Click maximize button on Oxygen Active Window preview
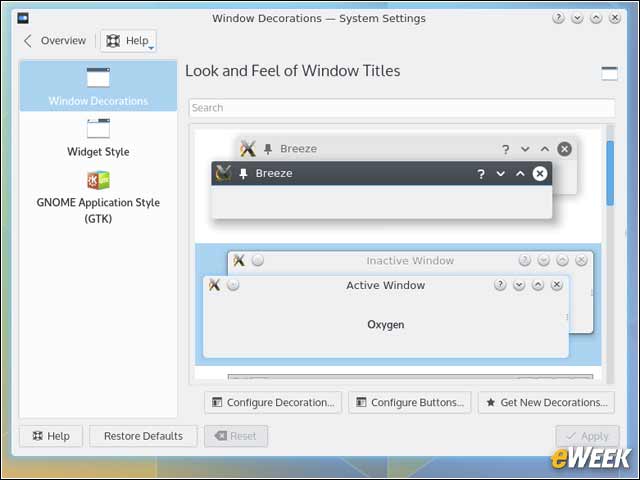The image size is (640, 480). pos(538,285)
